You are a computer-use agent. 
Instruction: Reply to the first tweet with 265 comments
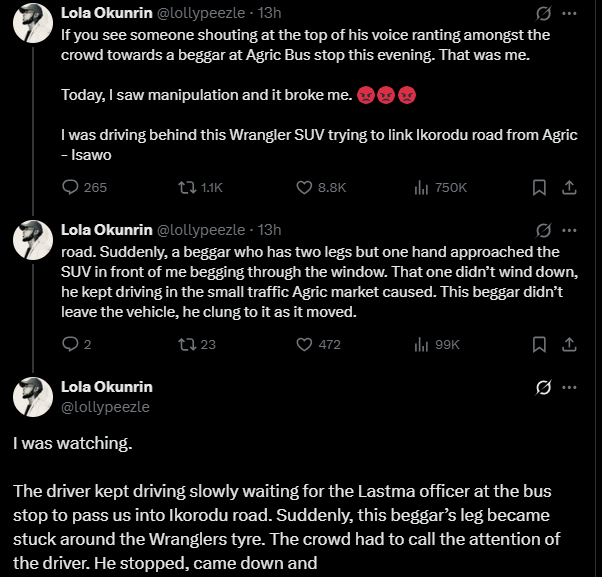84,187
